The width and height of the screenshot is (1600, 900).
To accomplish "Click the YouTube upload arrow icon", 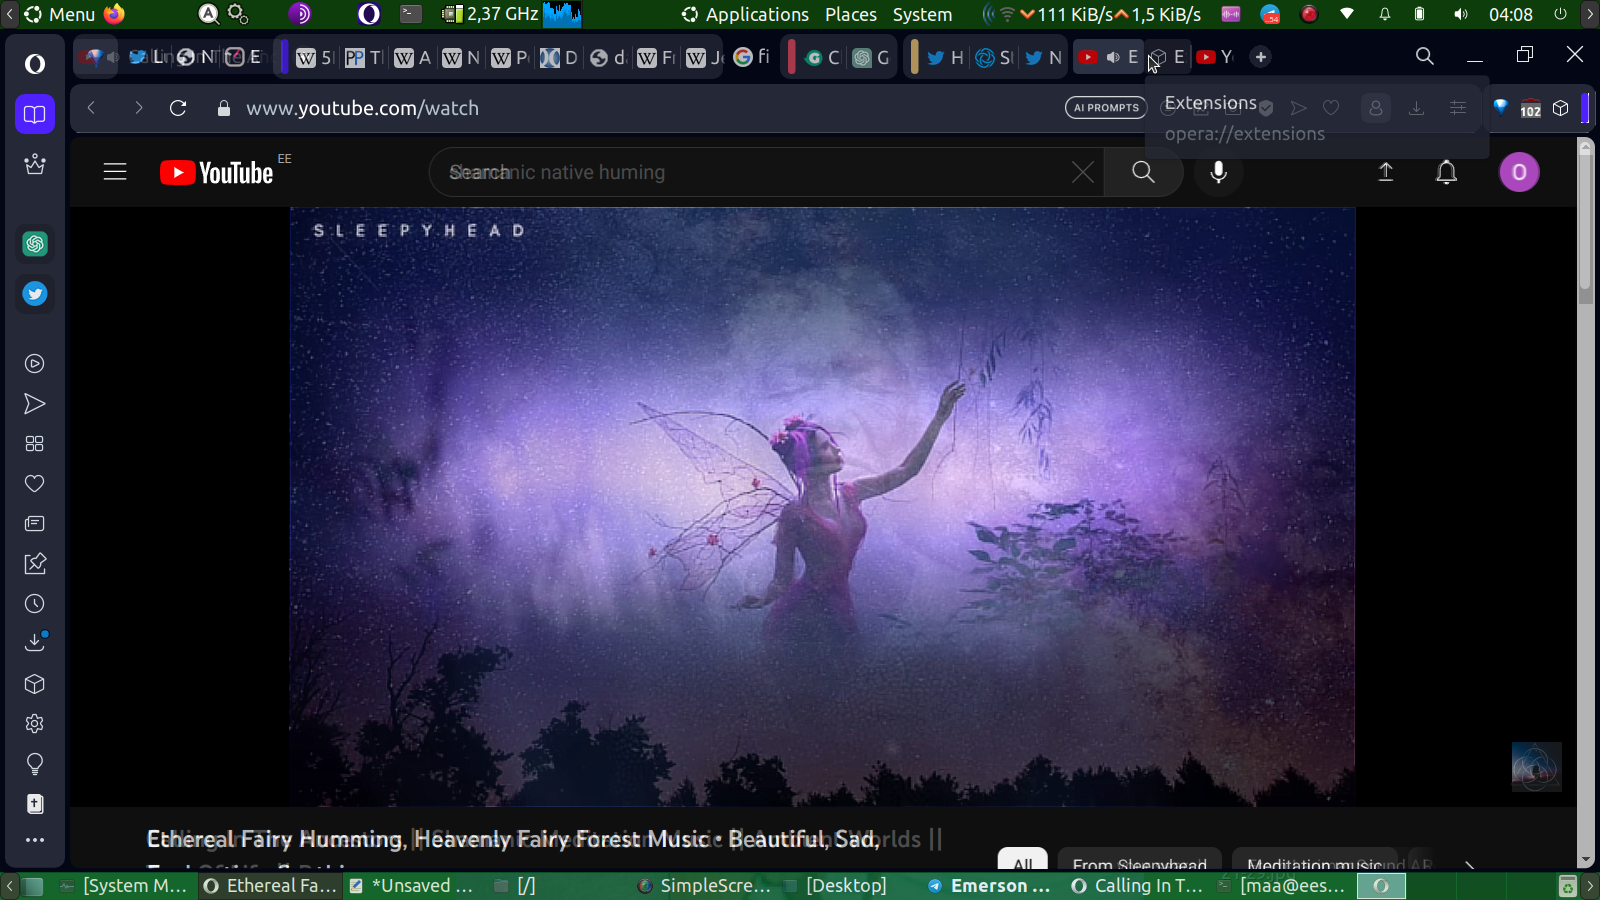I will click(x=1386, y=172).
